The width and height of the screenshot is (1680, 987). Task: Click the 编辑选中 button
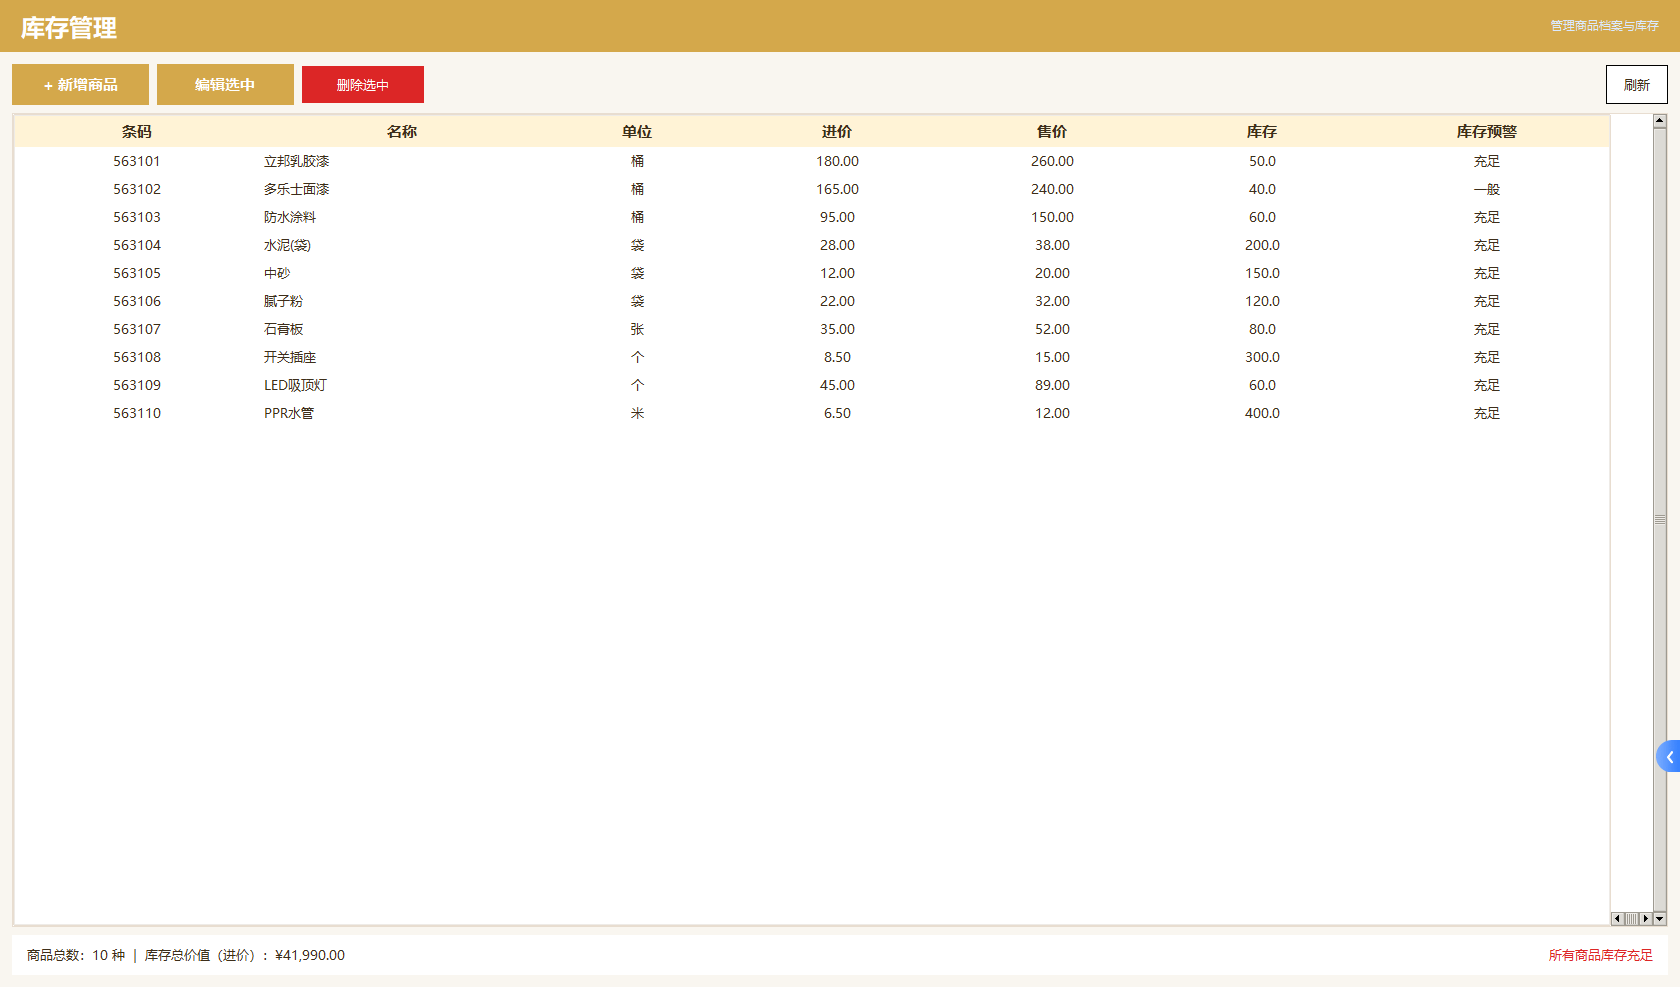(225, 85)
